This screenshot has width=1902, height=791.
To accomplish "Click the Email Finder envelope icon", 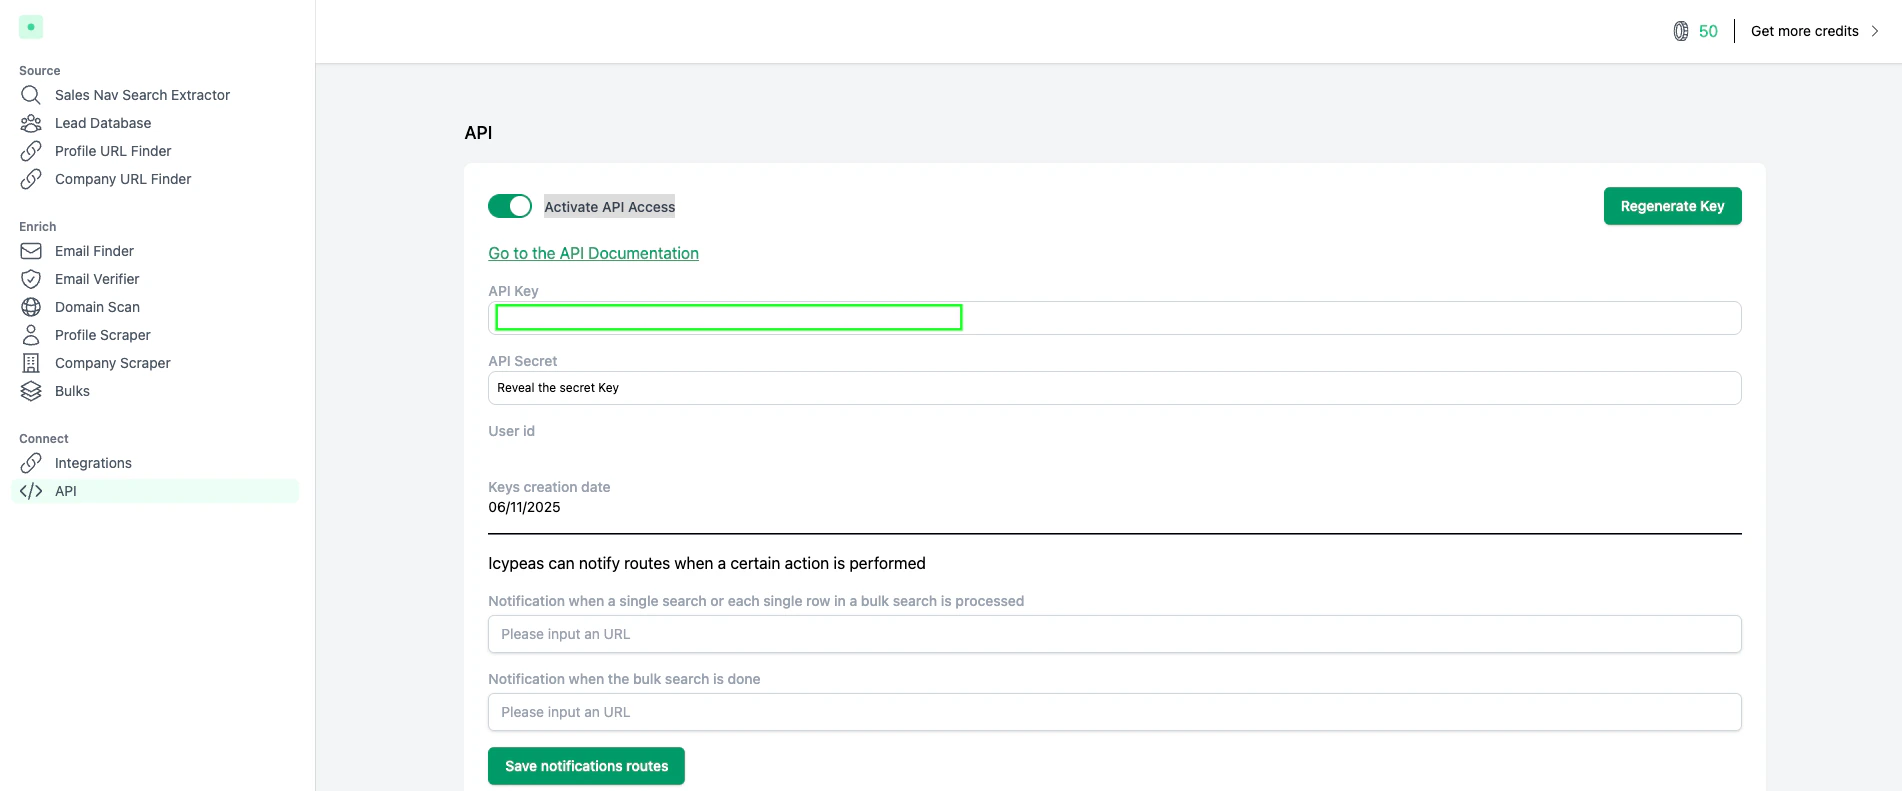I will point(31,251).
